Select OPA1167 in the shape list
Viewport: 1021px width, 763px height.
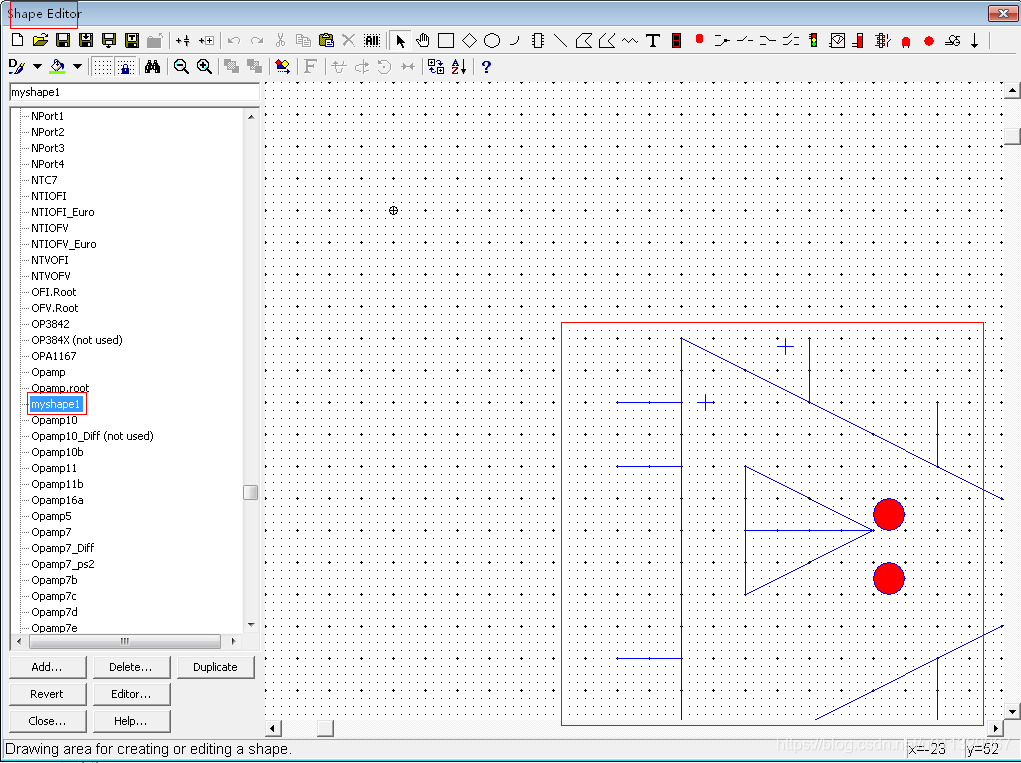pos(53,356)
